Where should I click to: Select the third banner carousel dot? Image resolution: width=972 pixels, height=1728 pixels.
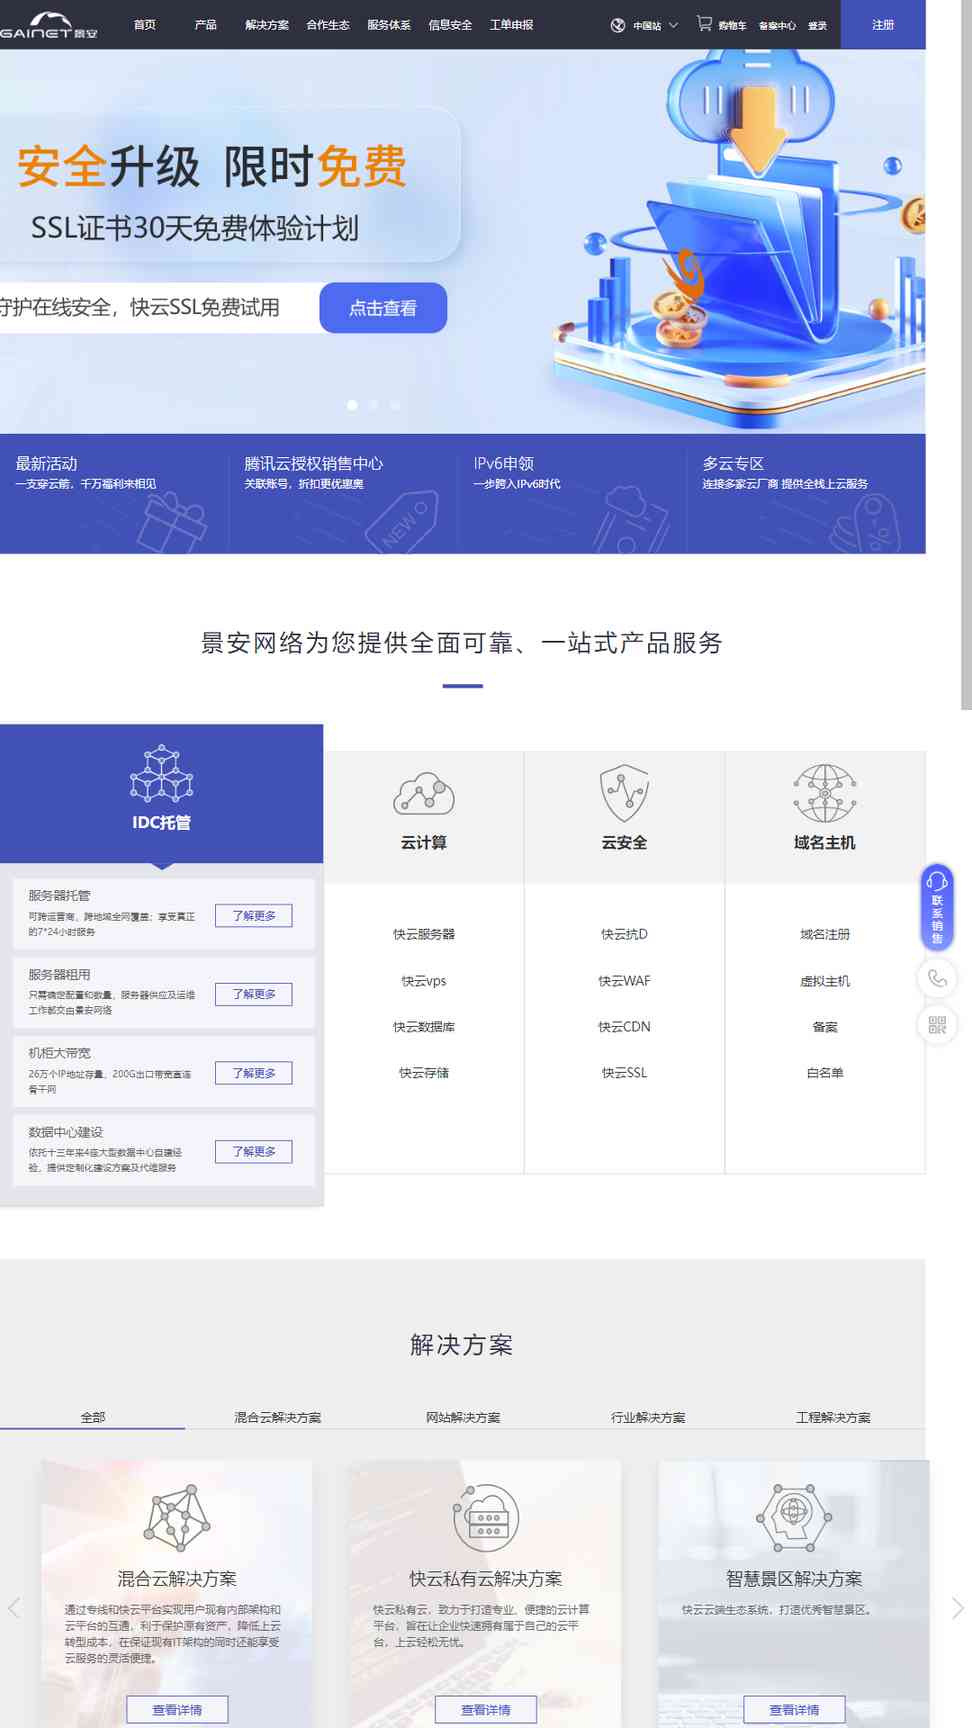click(396, 405)
